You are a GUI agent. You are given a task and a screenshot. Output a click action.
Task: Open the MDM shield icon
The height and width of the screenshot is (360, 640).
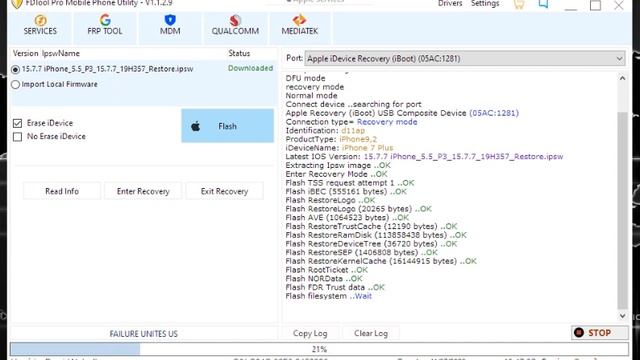pyautogui.click(x=170, y=20)
